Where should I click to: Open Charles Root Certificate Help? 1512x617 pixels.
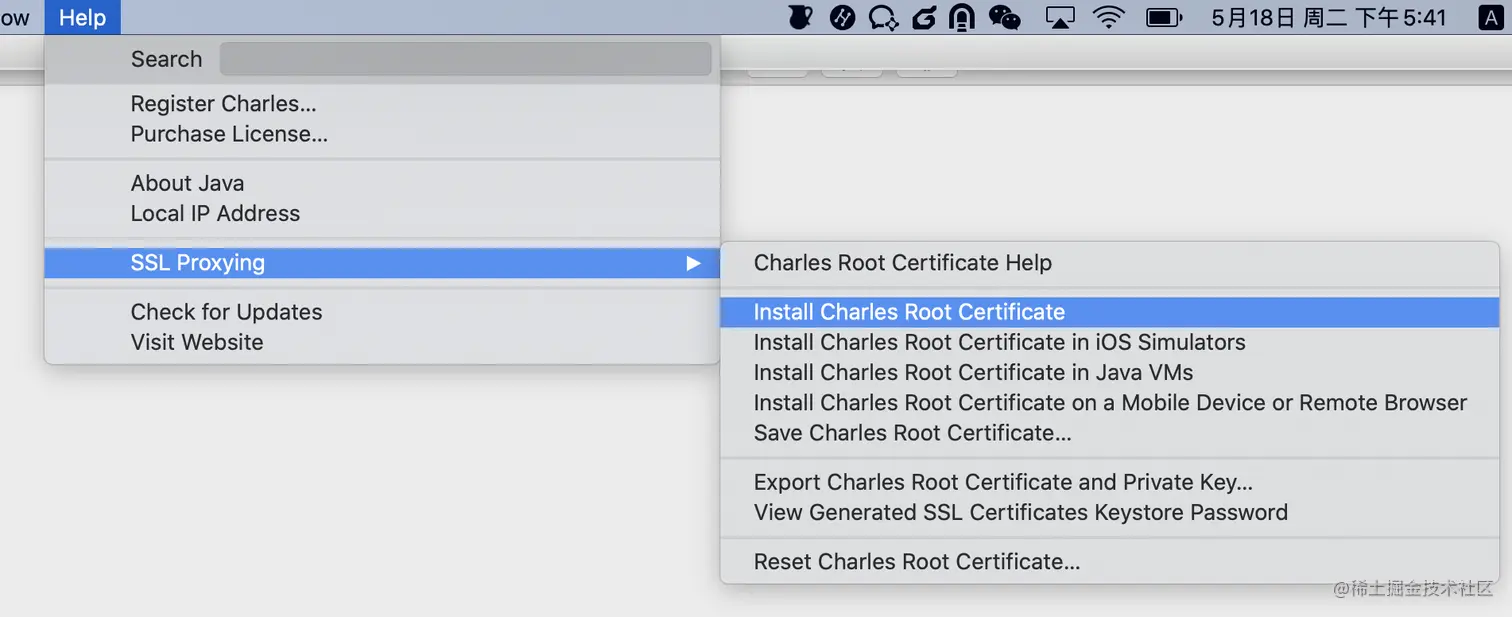1110,263
